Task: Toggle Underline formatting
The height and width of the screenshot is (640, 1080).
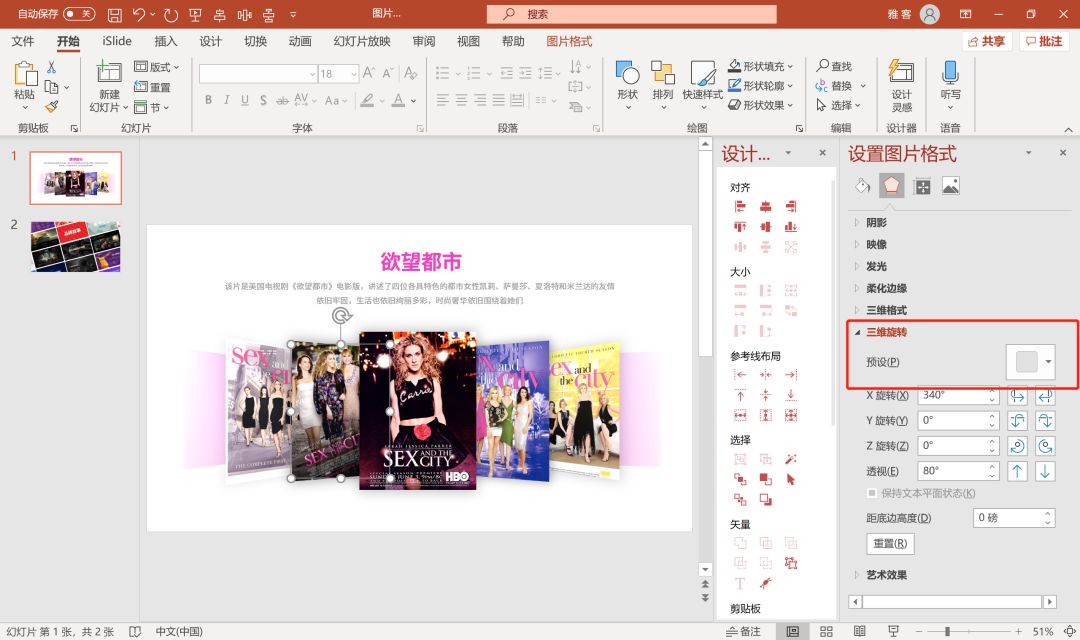Action: pyautogui.click(x=245, y=100)
